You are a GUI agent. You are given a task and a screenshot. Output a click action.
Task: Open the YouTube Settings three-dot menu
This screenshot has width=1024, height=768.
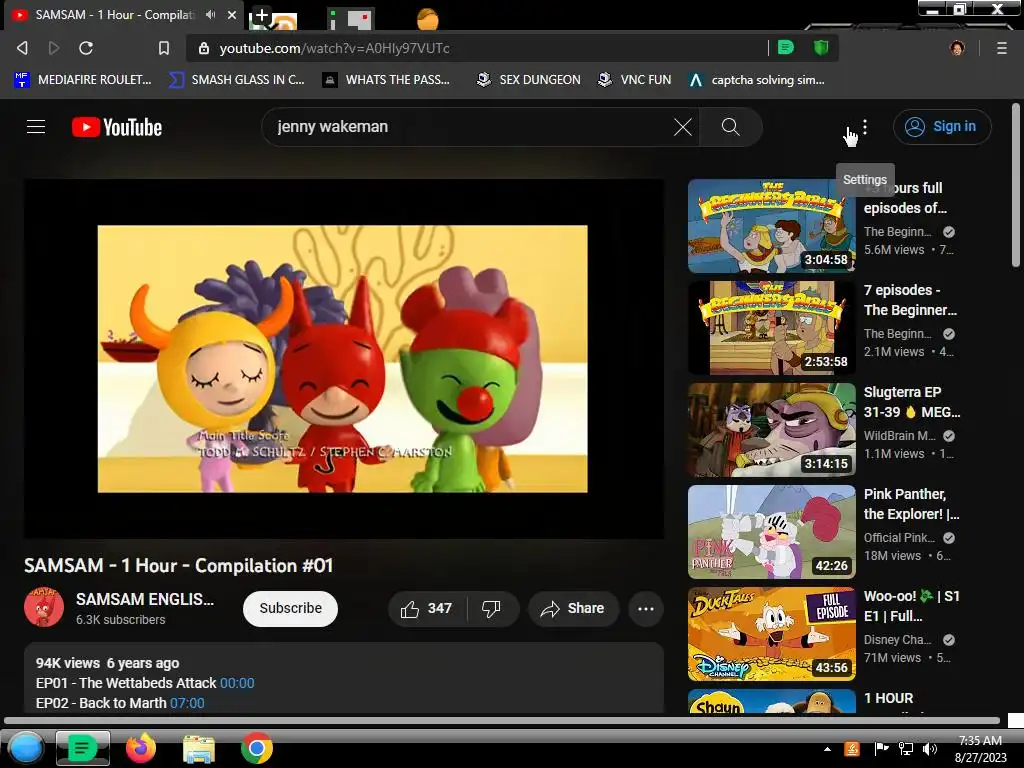[x=865, y=127]
